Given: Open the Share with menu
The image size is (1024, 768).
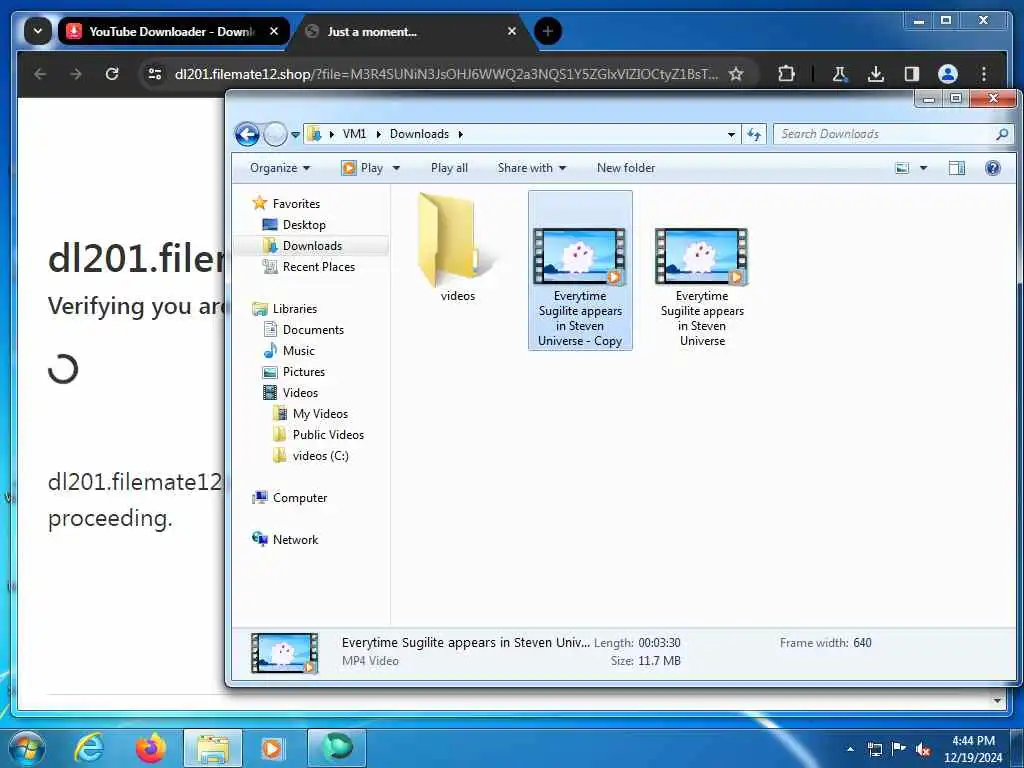Looking at the screenshot, I should [x=532, y=168].
